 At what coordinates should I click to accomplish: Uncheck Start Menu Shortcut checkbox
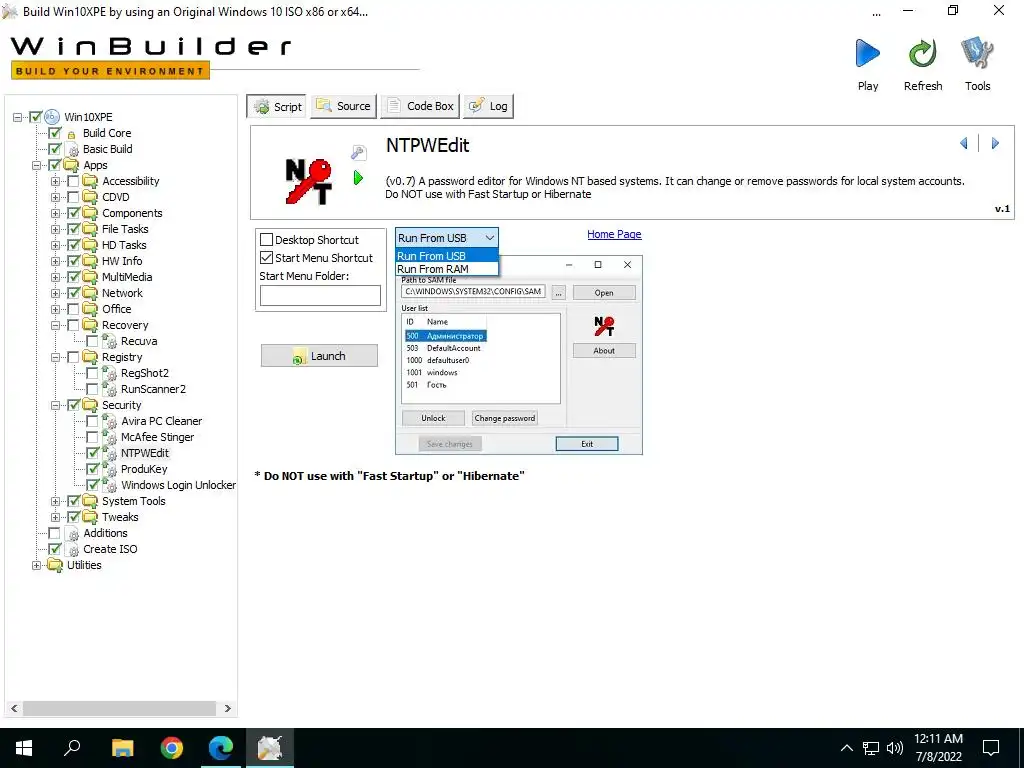point(266,258)
